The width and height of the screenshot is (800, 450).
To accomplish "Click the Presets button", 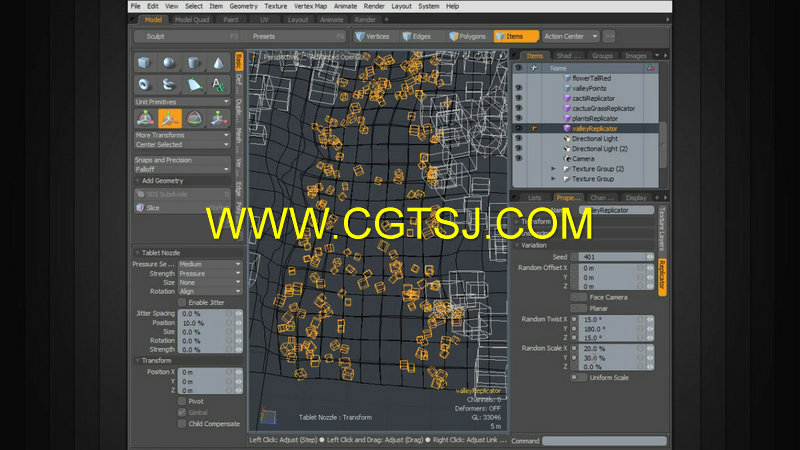I will pyautogui.click(x=296, y=36).
